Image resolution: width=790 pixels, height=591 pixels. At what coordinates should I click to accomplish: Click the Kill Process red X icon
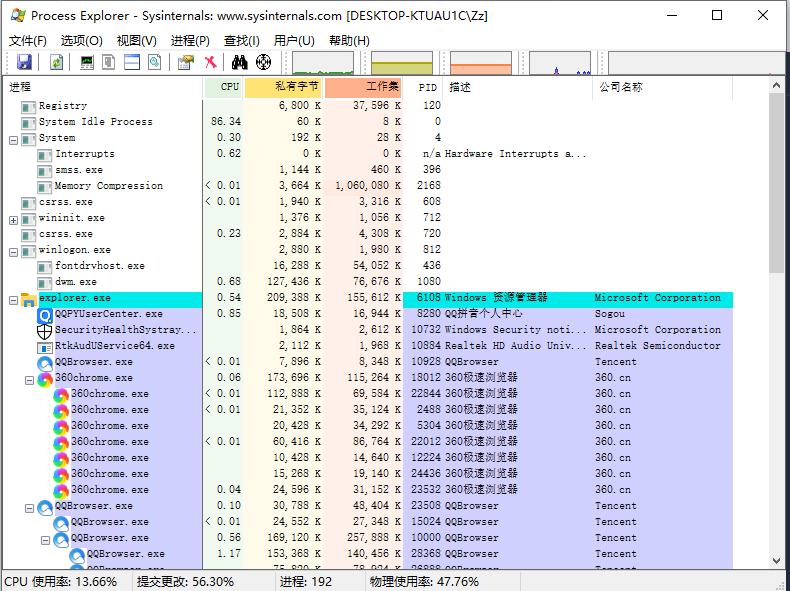coord(211,62)
